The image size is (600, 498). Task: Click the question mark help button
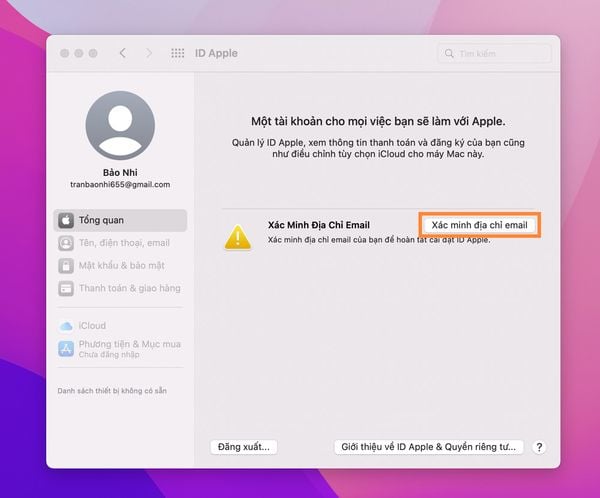pos(539,447)
